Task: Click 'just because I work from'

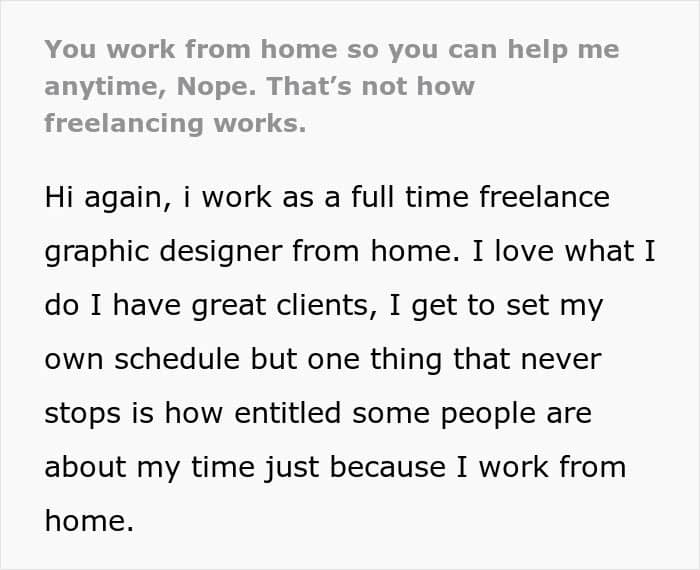Action: point(446,467)
